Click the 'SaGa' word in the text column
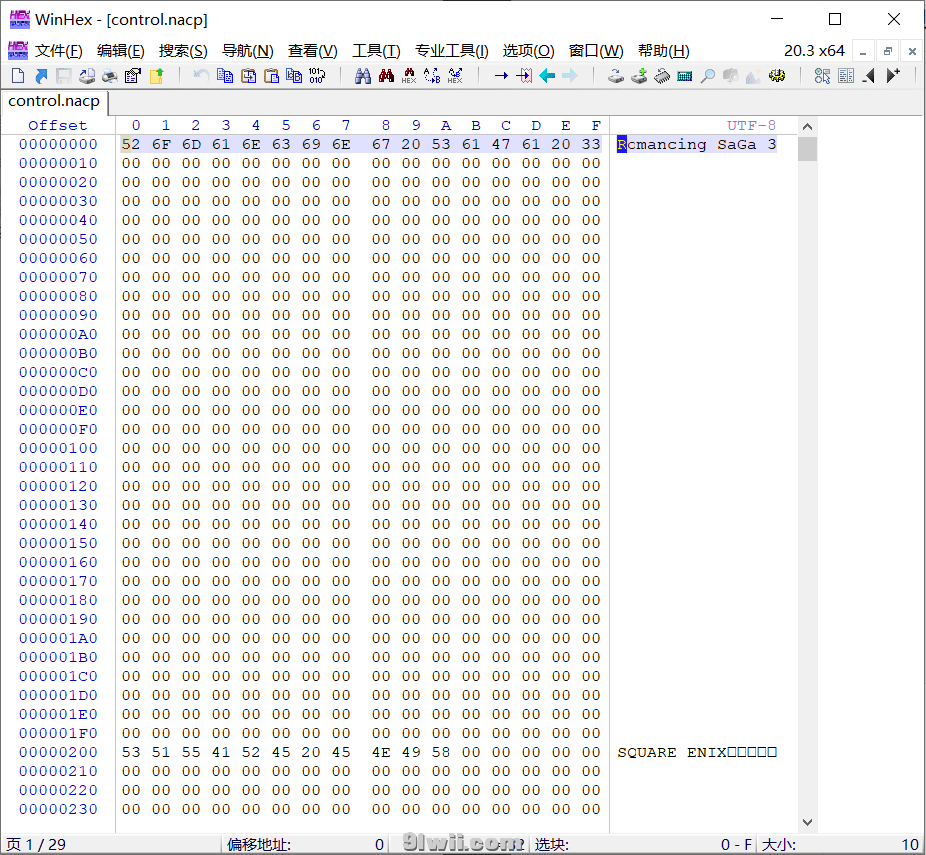926x855 pixels. pyautogui.click(x=736, y=144)
